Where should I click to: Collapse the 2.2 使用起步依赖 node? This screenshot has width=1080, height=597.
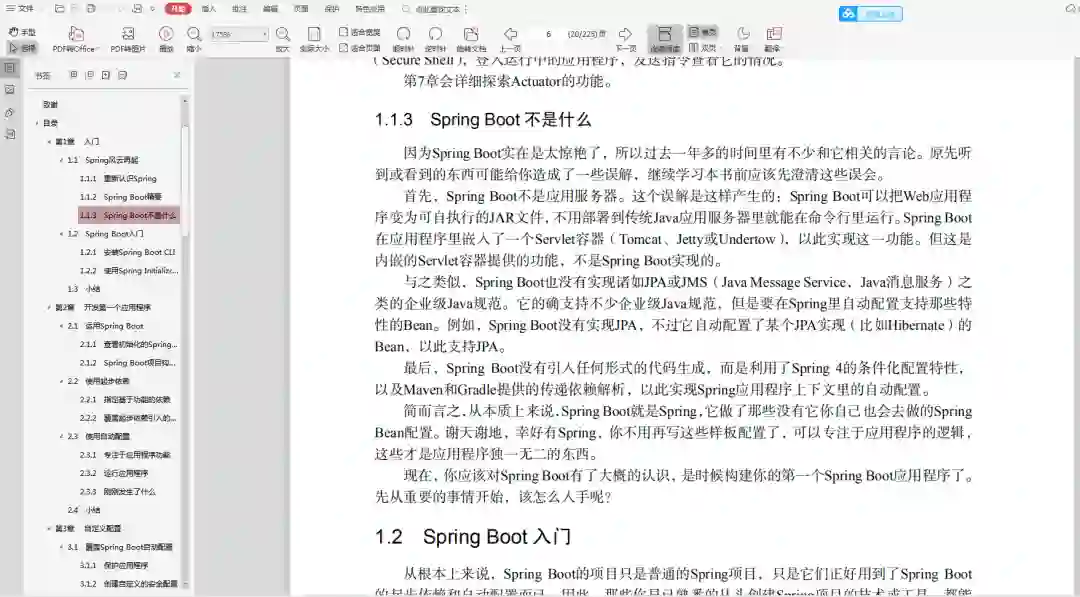click(x=61, y=381)
